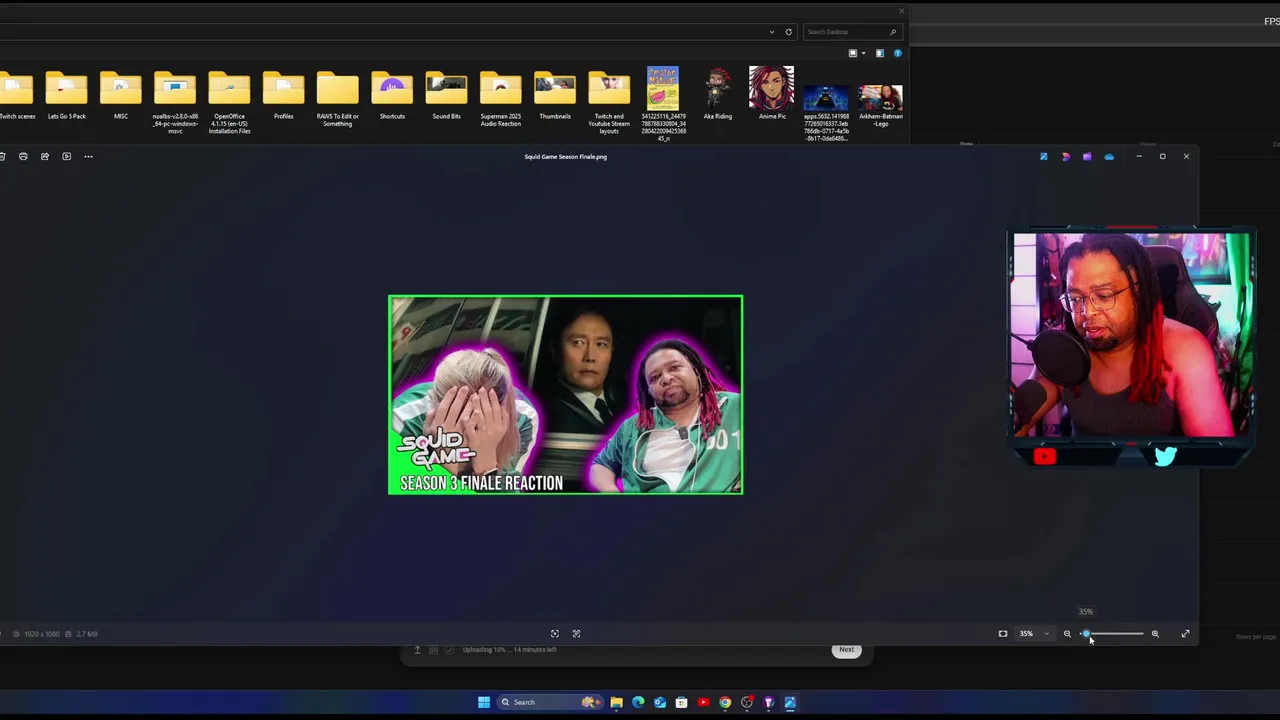Enter fullscreen using the expand arrows icon
Image resolution: width=1280 pixels, height=720 pixels.
click(1185, 634)
